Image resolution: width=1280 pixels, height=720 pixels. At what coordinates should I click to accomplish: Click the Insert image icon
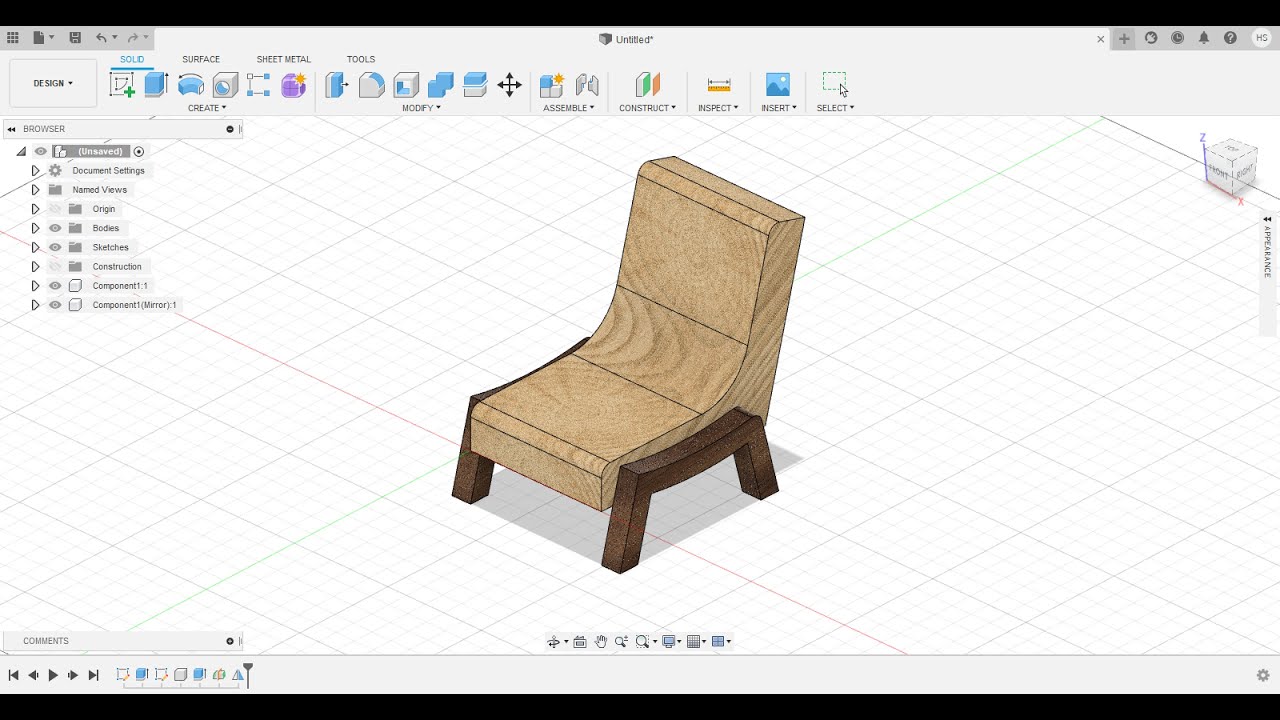(x=778, y=85)
